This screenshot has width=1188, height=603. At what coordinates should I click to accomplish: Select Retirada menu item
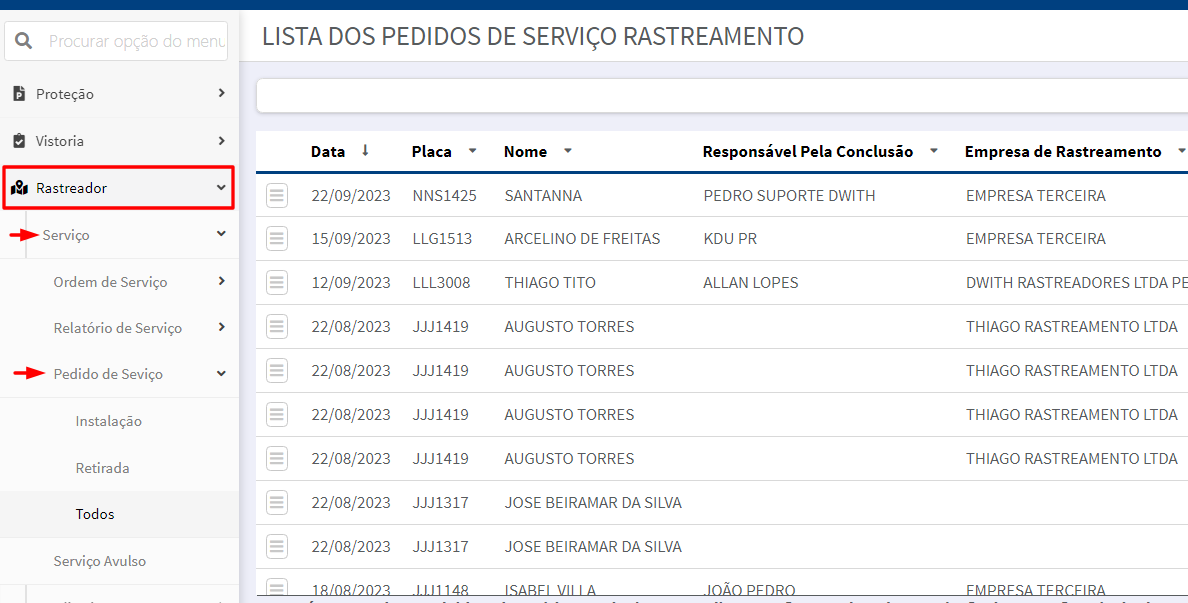click(x=102, y=468)
